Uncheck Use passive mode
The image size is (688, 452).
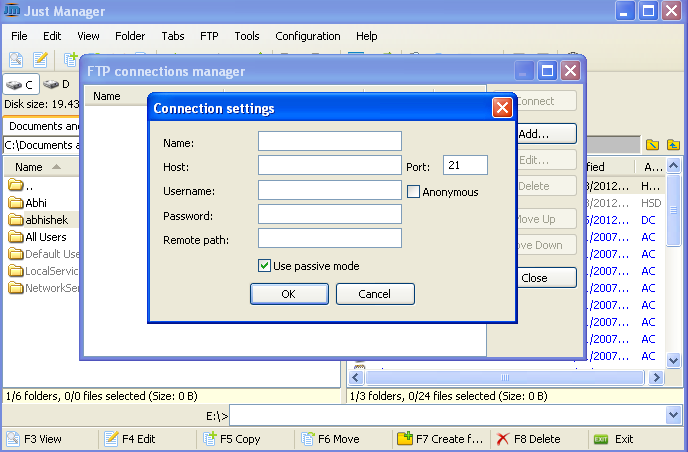click(264, 266)
